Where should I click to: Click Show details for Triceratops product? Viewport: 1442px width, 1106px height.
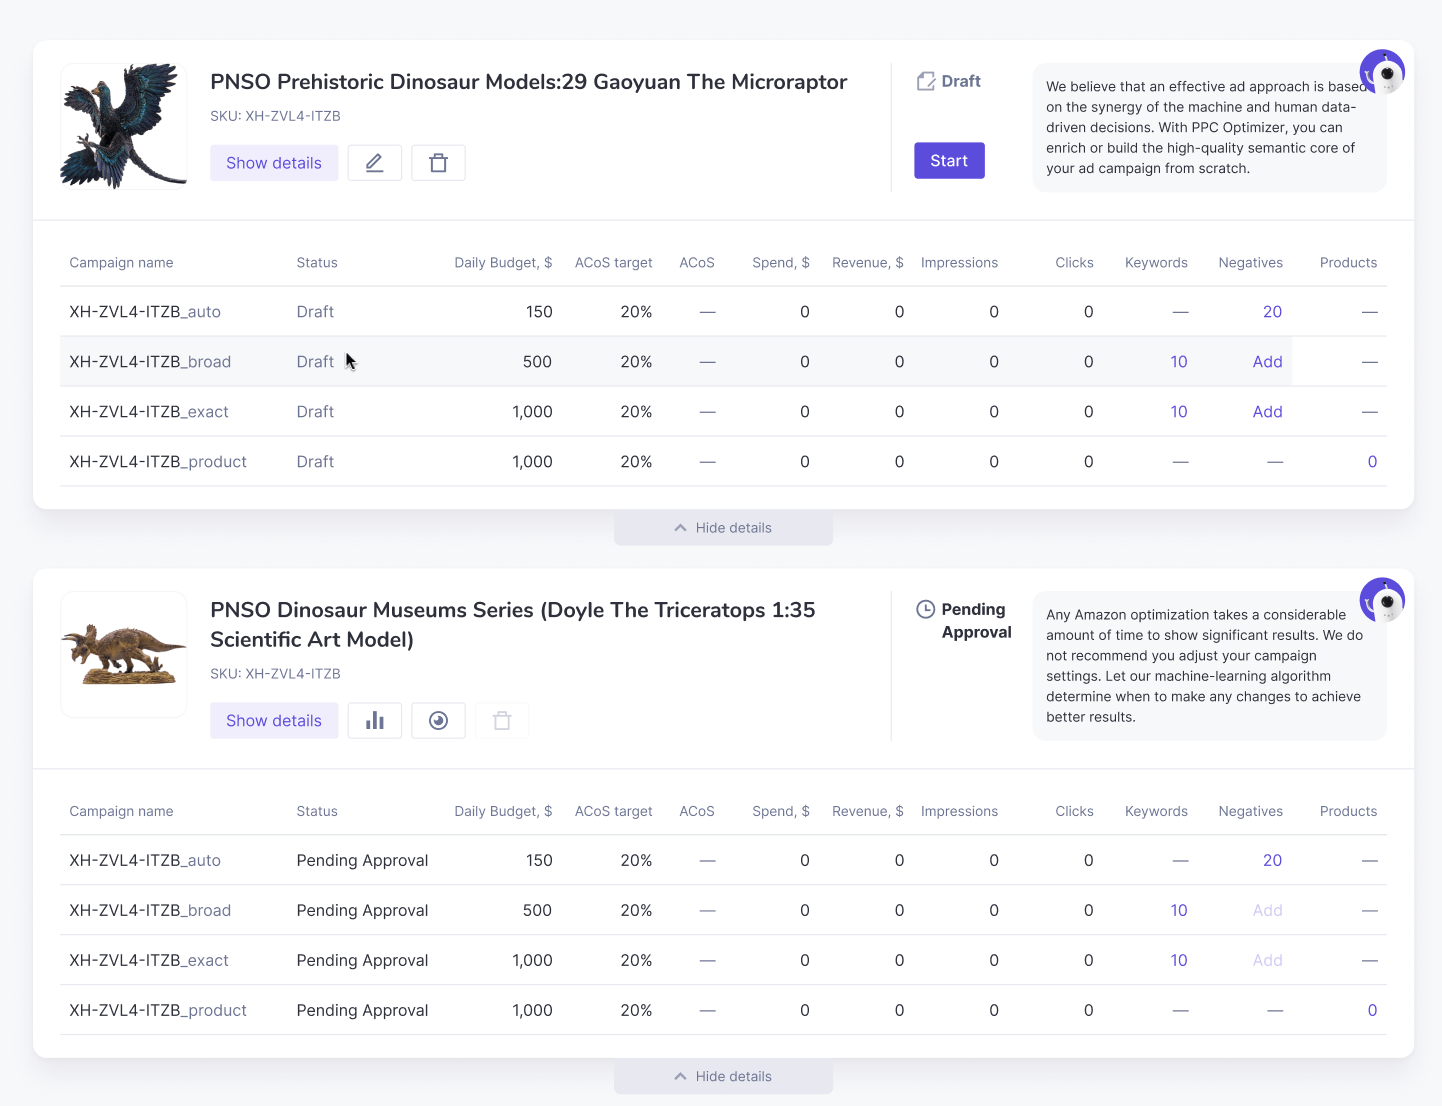tap(274, 721)
